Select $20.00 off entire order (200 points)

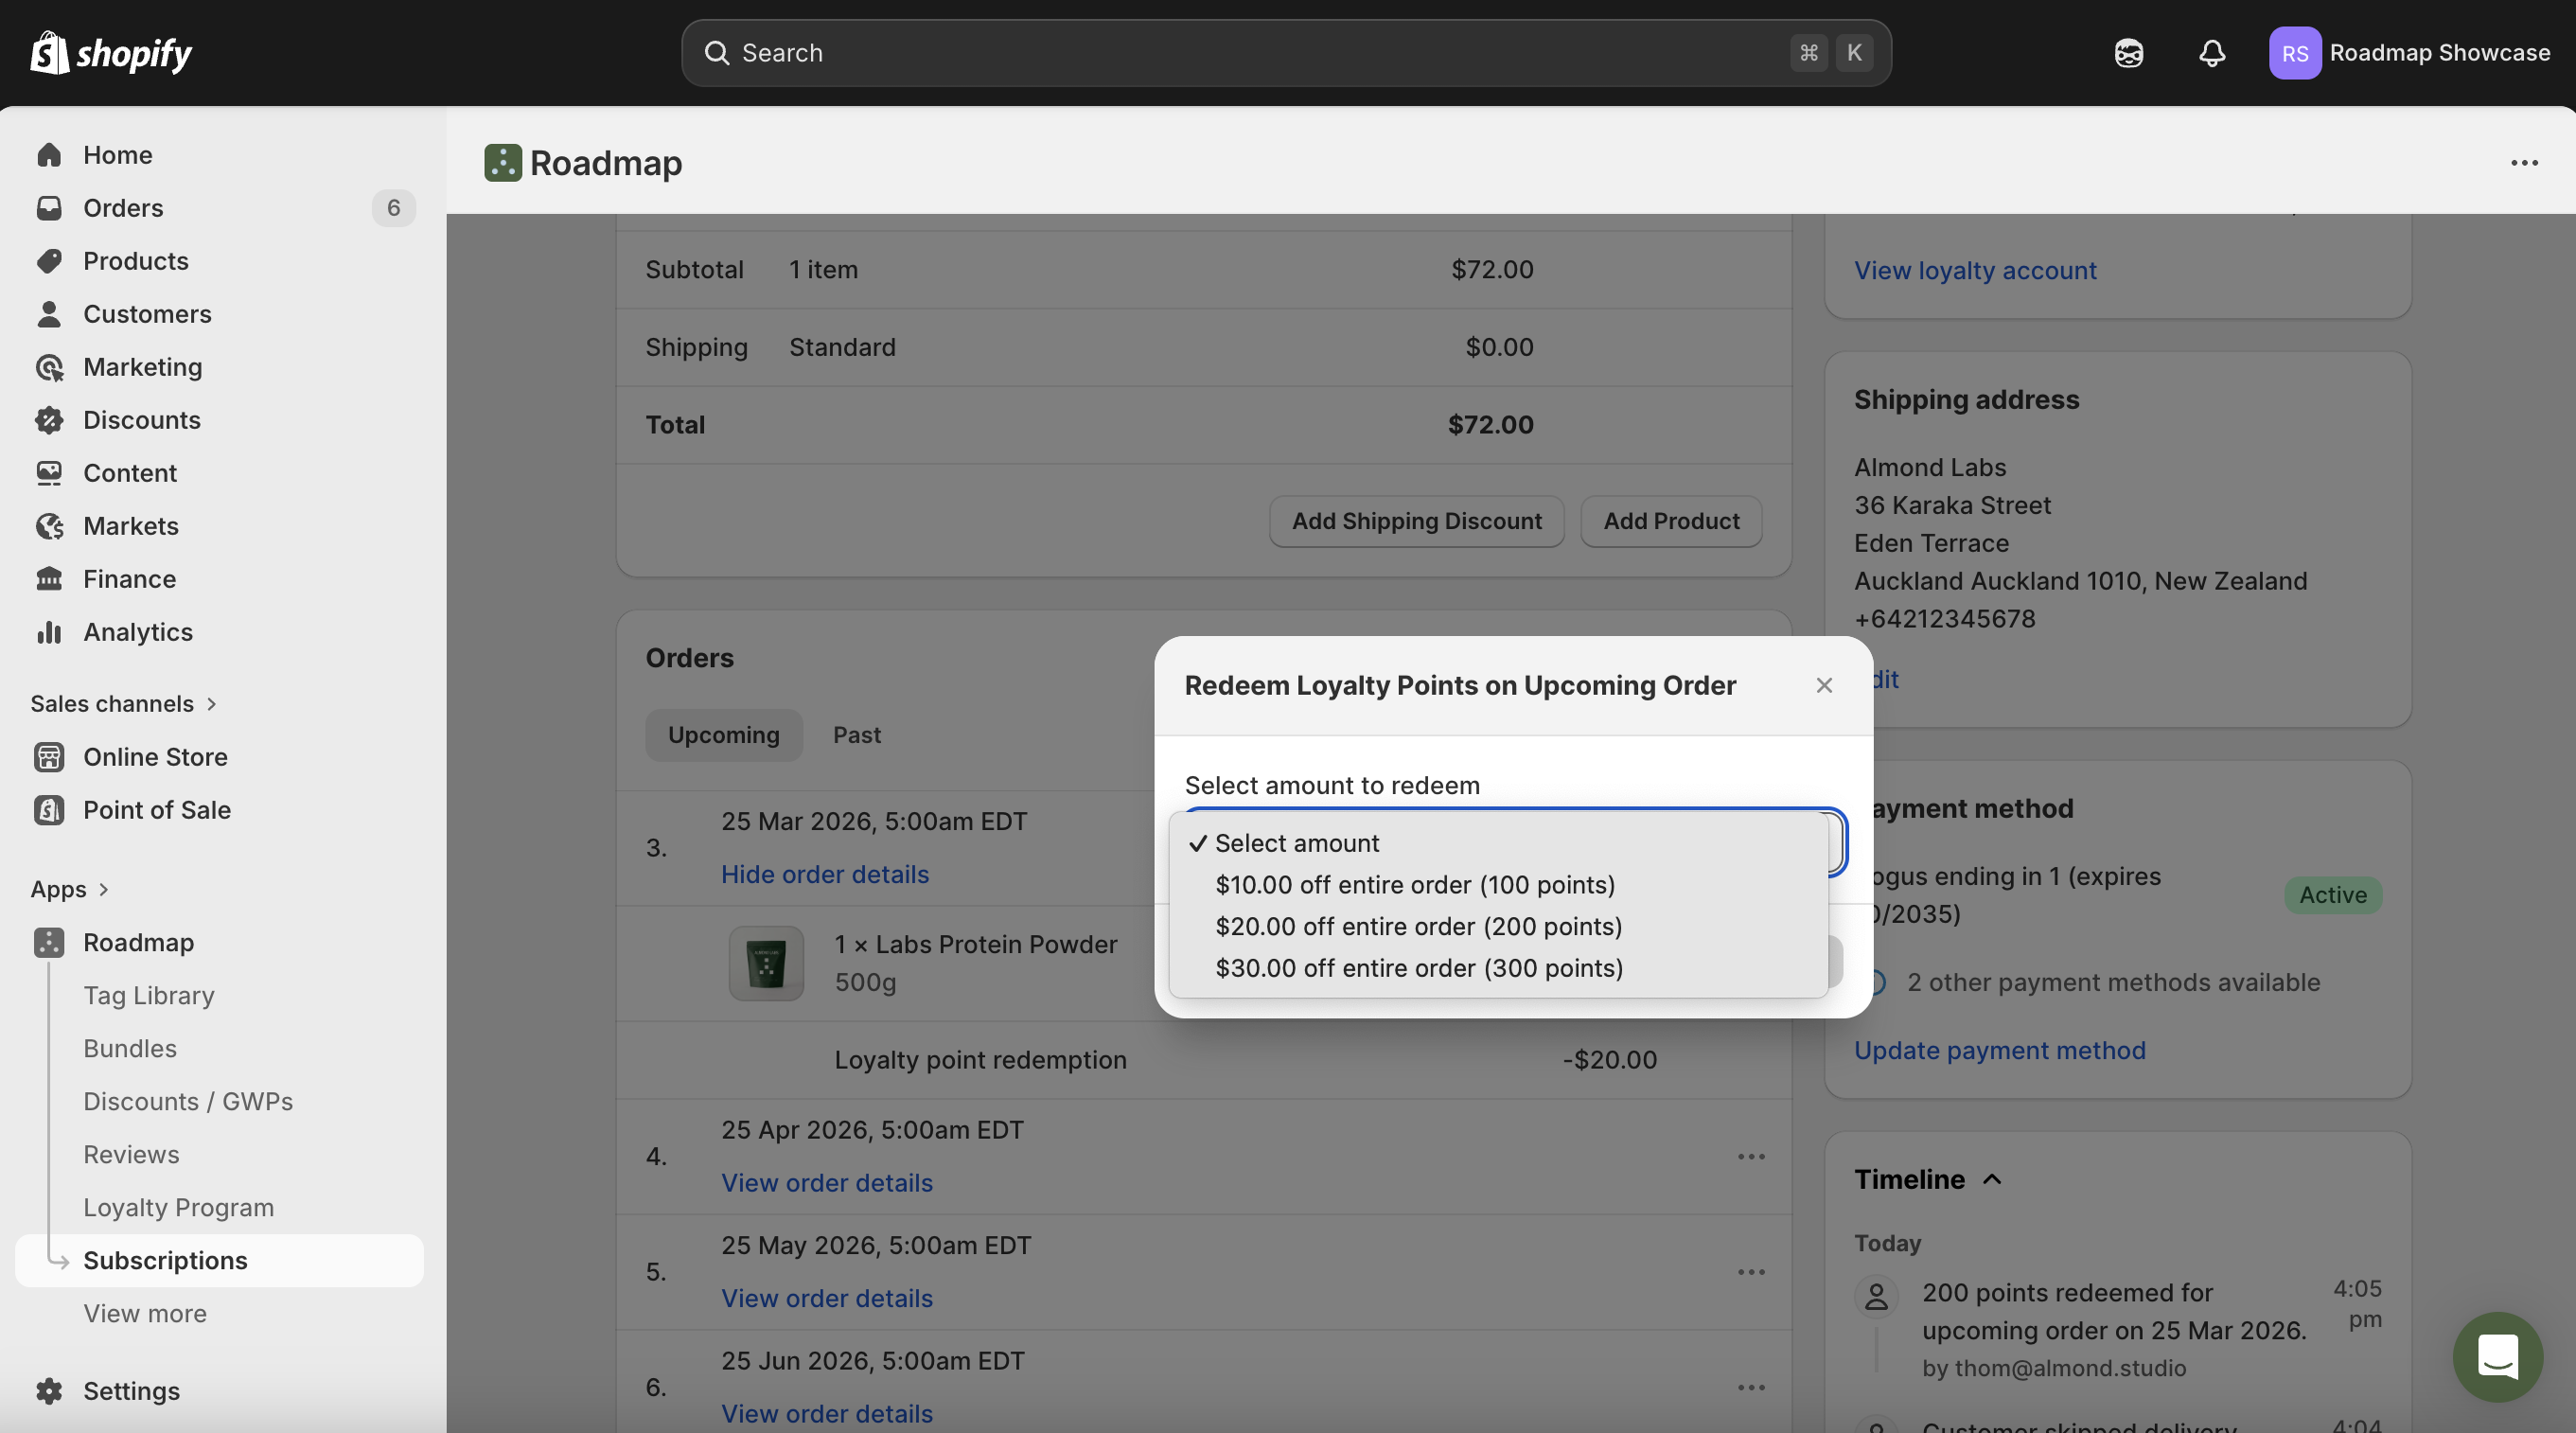[1418, 927]
